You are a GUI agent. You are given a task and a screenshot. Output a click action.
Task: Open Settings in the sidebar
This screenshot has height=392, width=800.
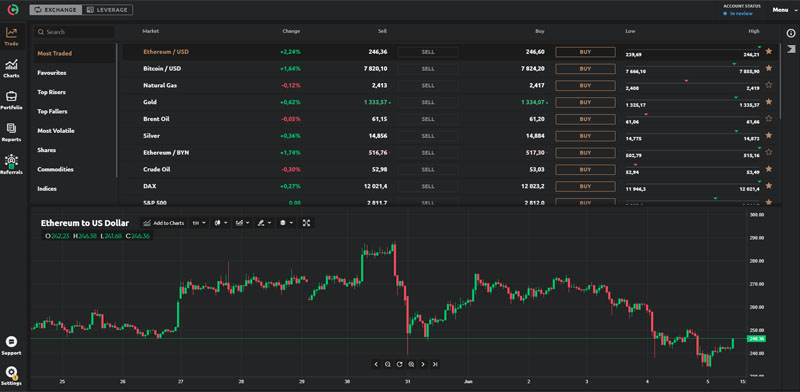tap(11, 376)
